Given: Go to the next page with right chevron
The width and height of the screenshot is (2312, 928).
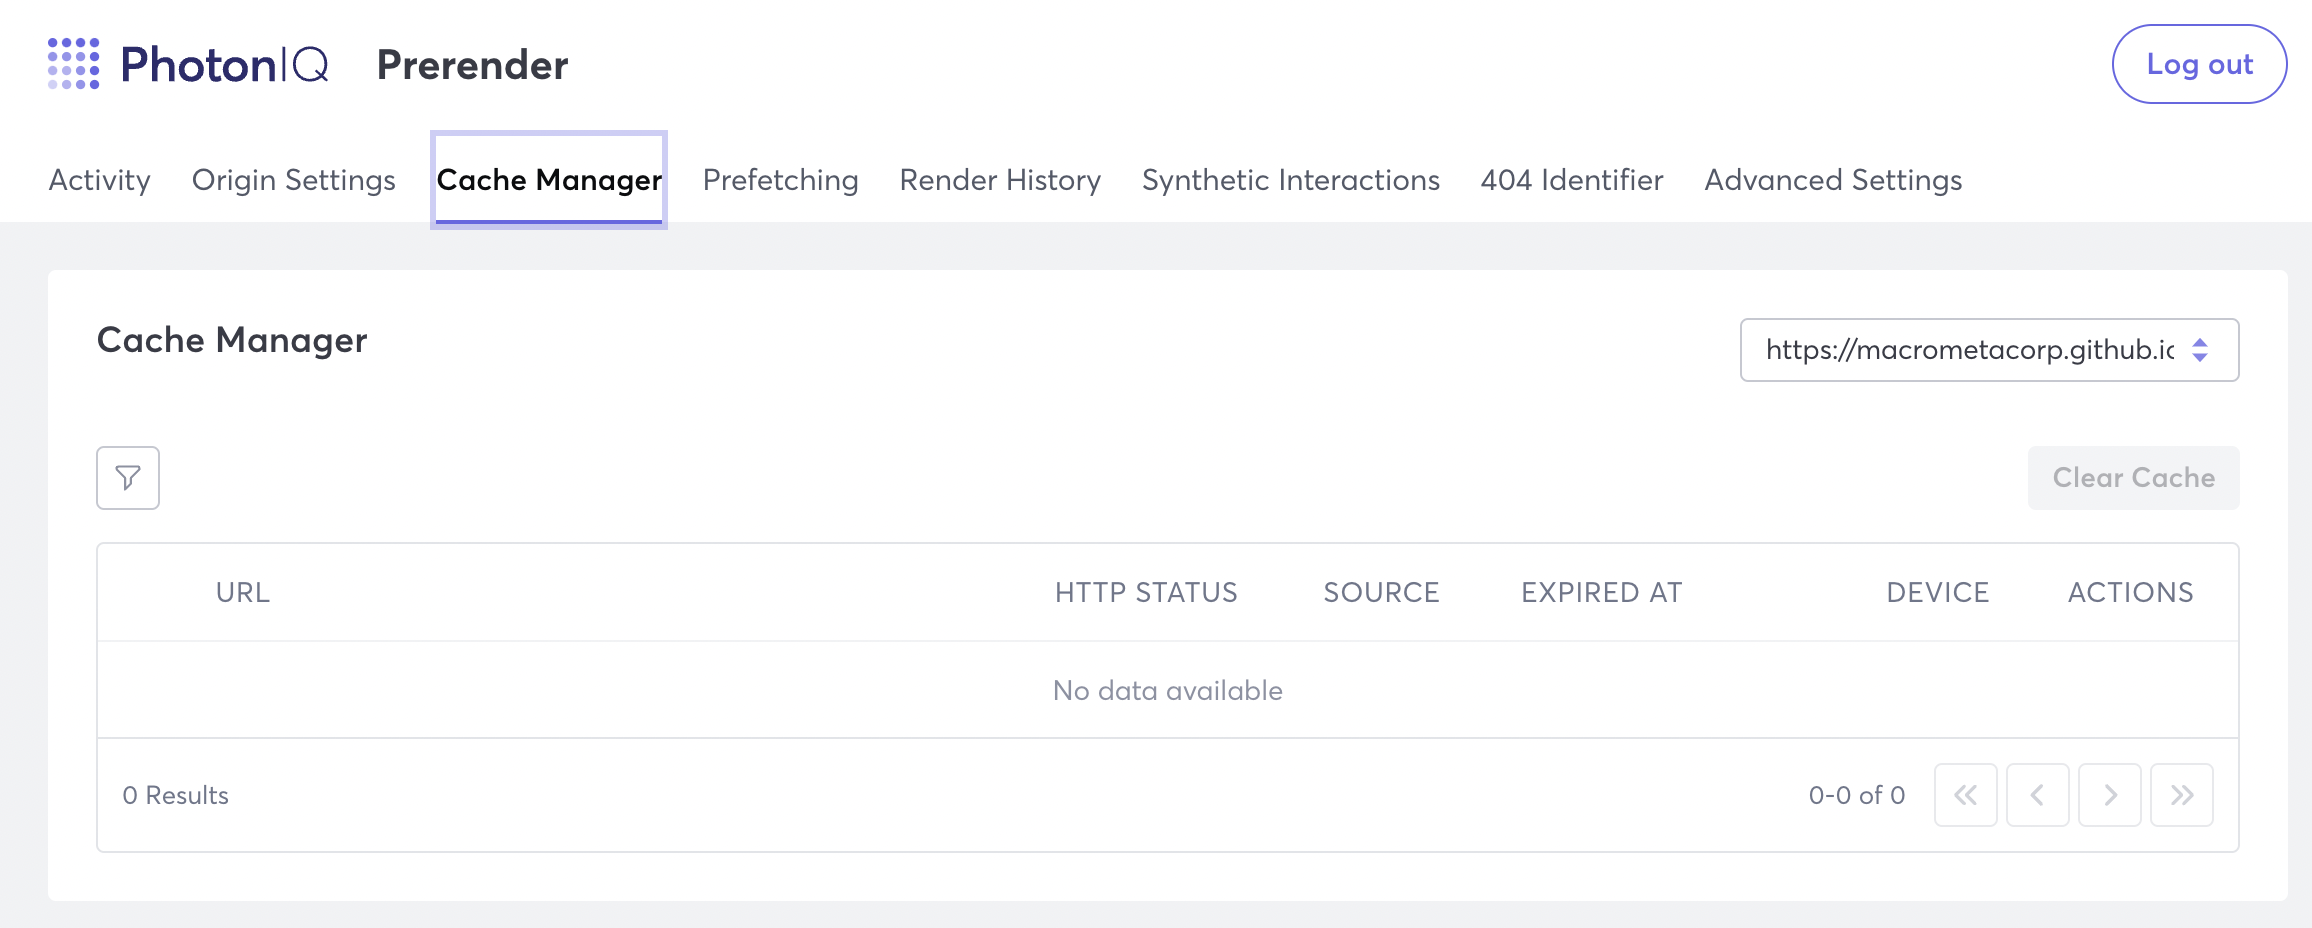Looking at the screenshot, I should (x=2110, y=794).
